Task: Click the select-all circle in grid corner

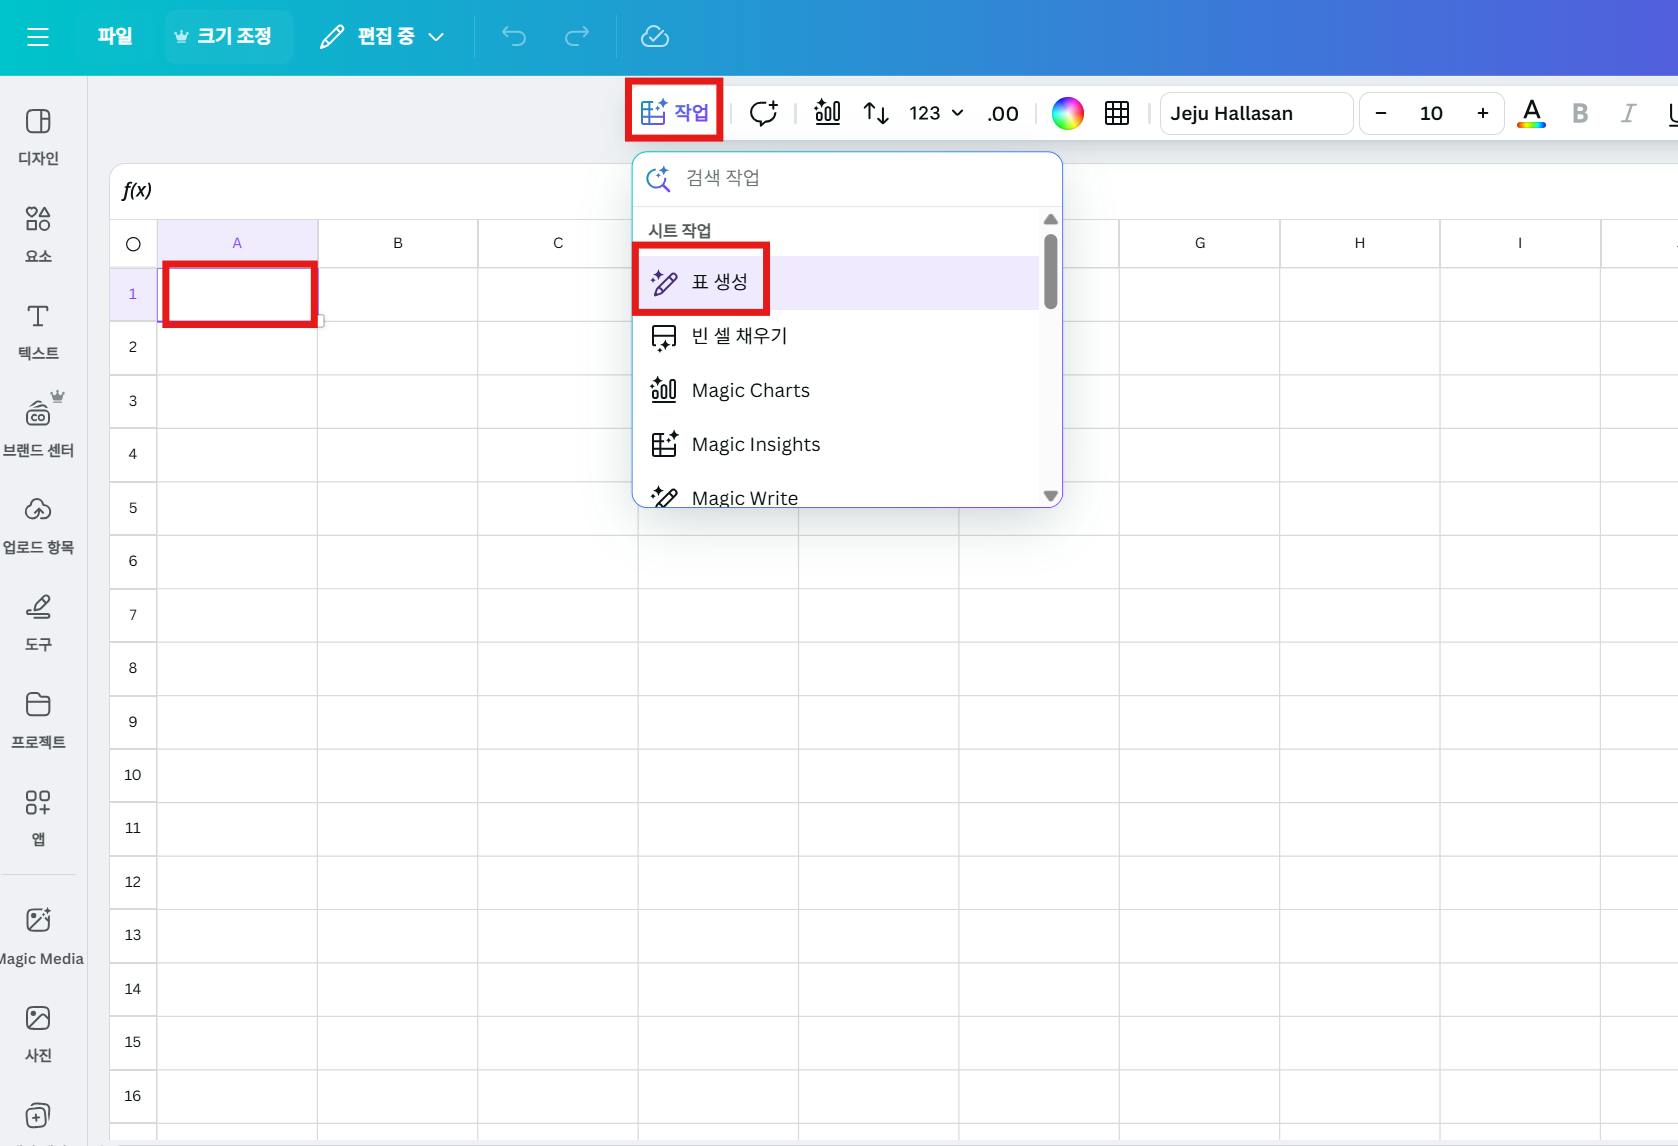Action: click(133, 244)
